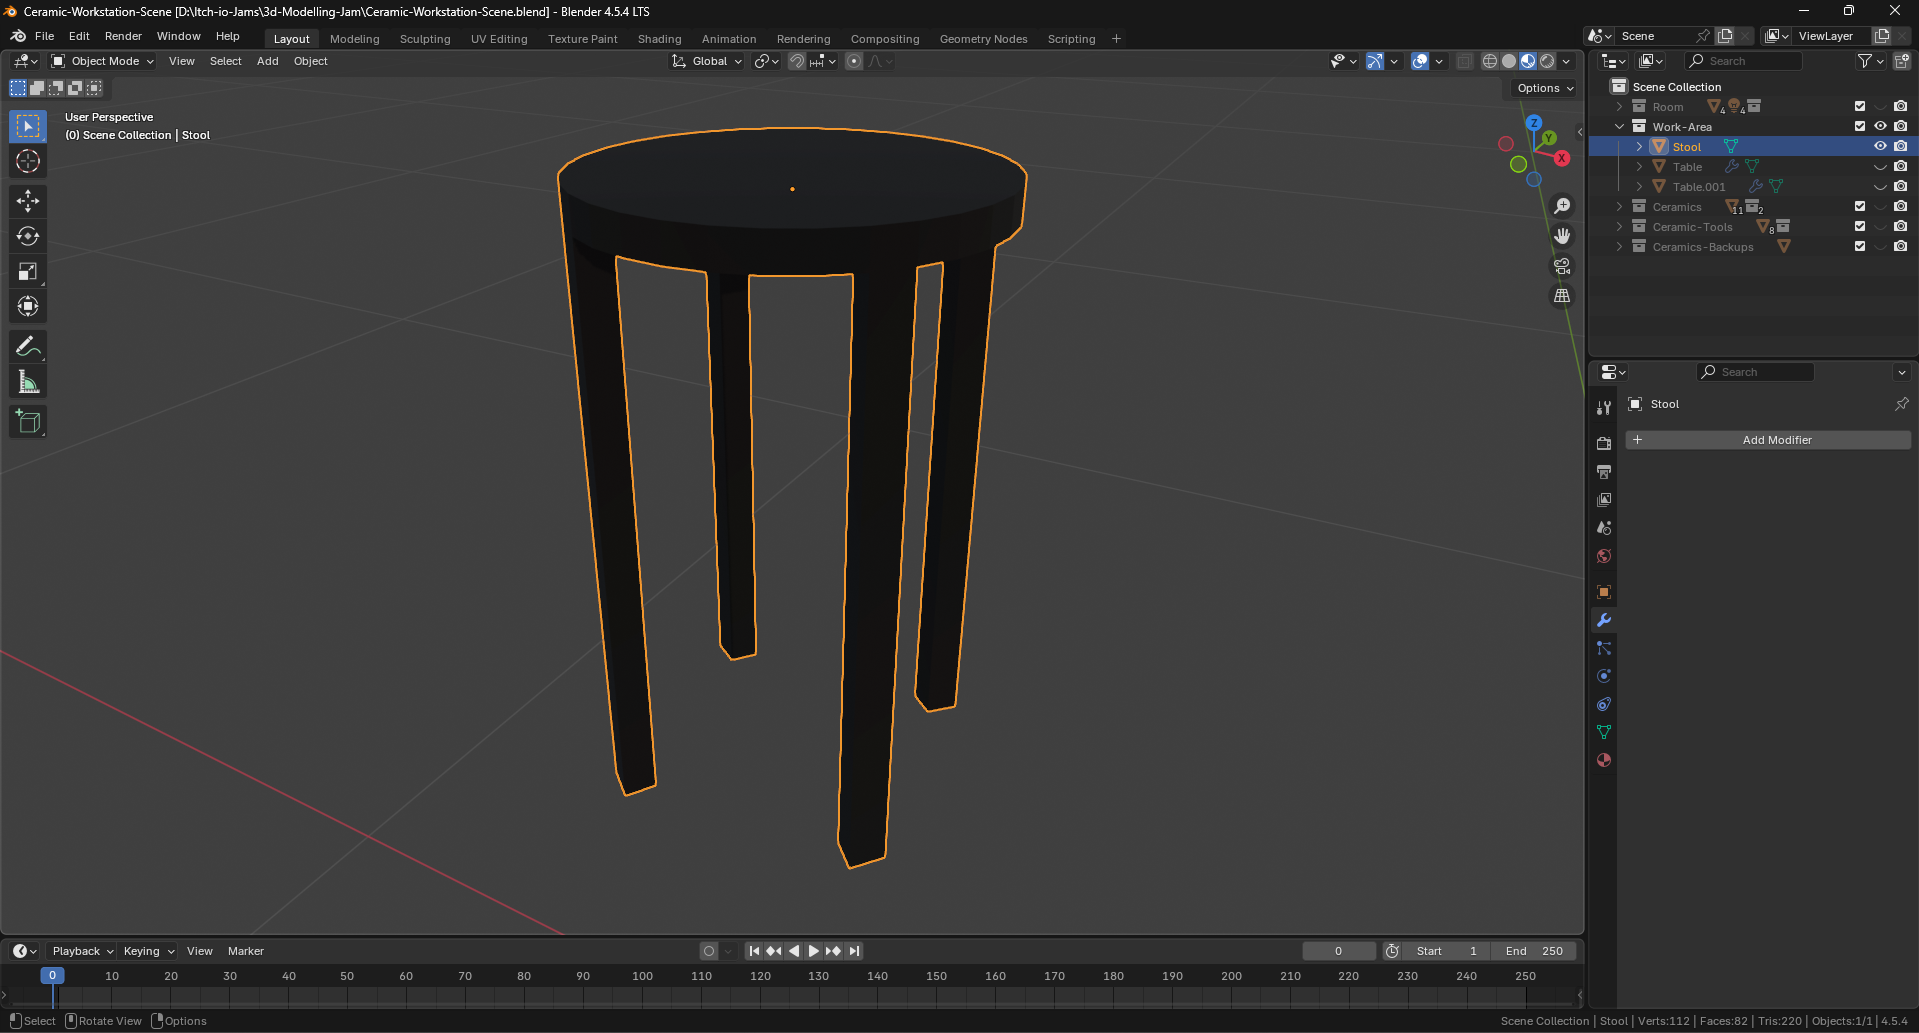This screenshot has height=1033, width=1919.
Task: Exclude the Room collection from view layer
Action: (1860, 106)
